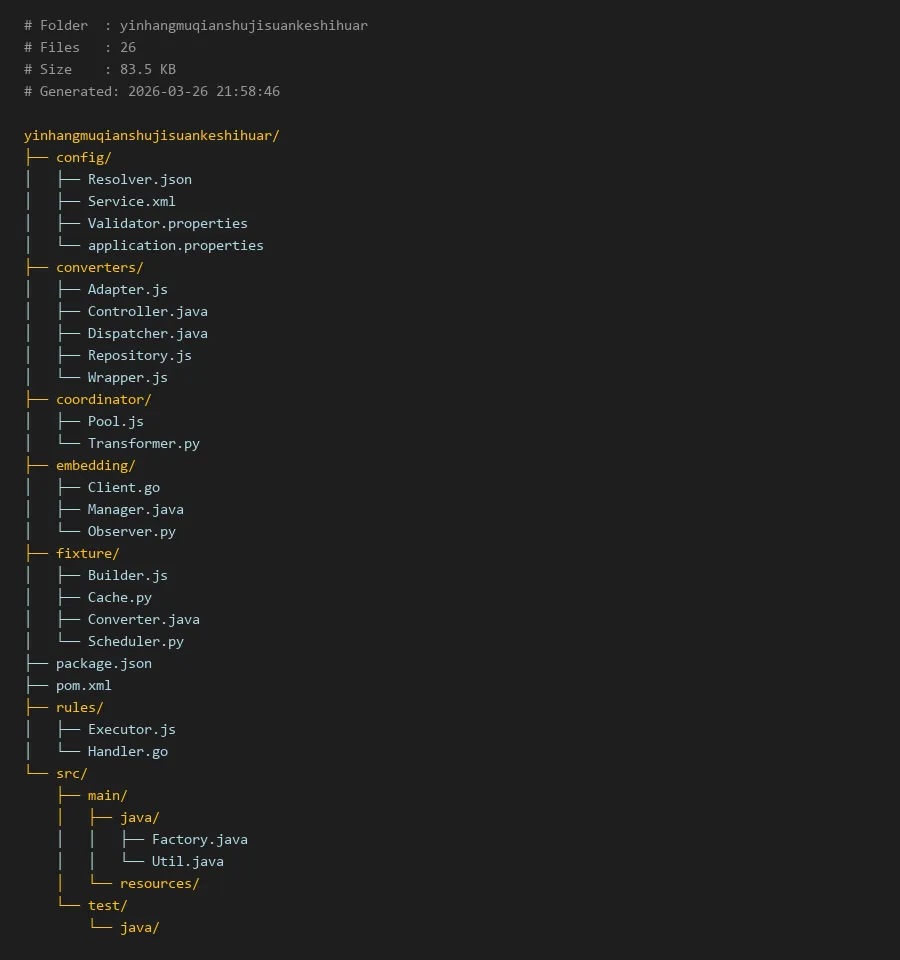This screenshot has width=900, height=960.
Task: Select Controller.java under converters
Action: click(147, 311)
